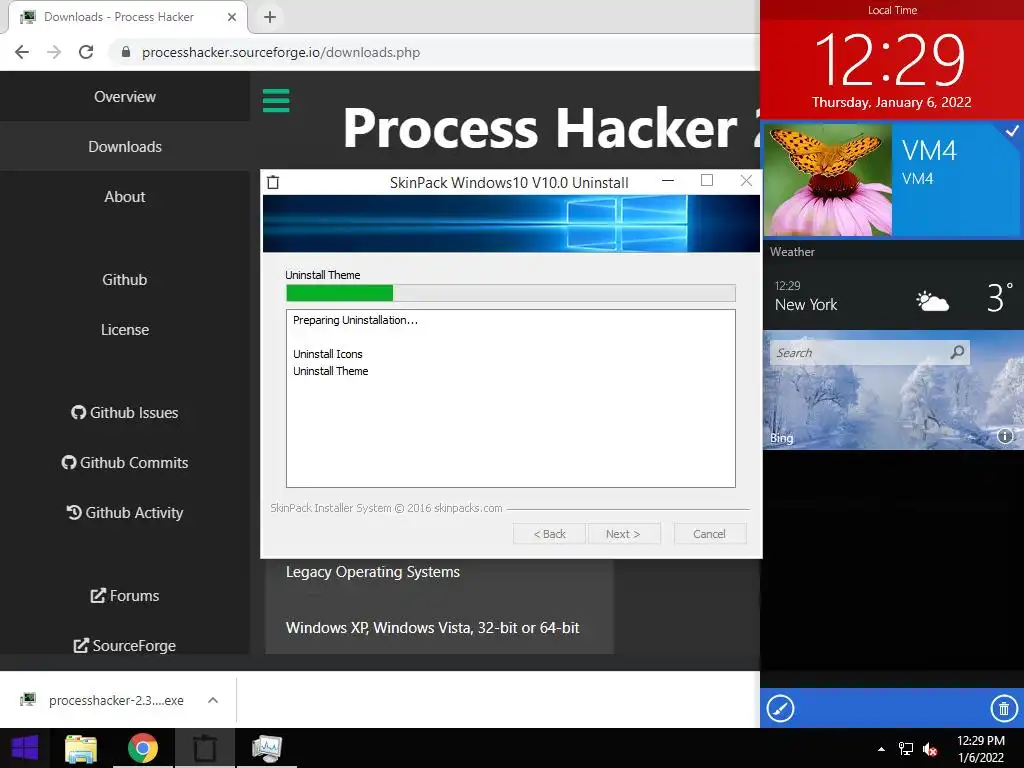Click the Weather gadget label

tap(792, 251)
